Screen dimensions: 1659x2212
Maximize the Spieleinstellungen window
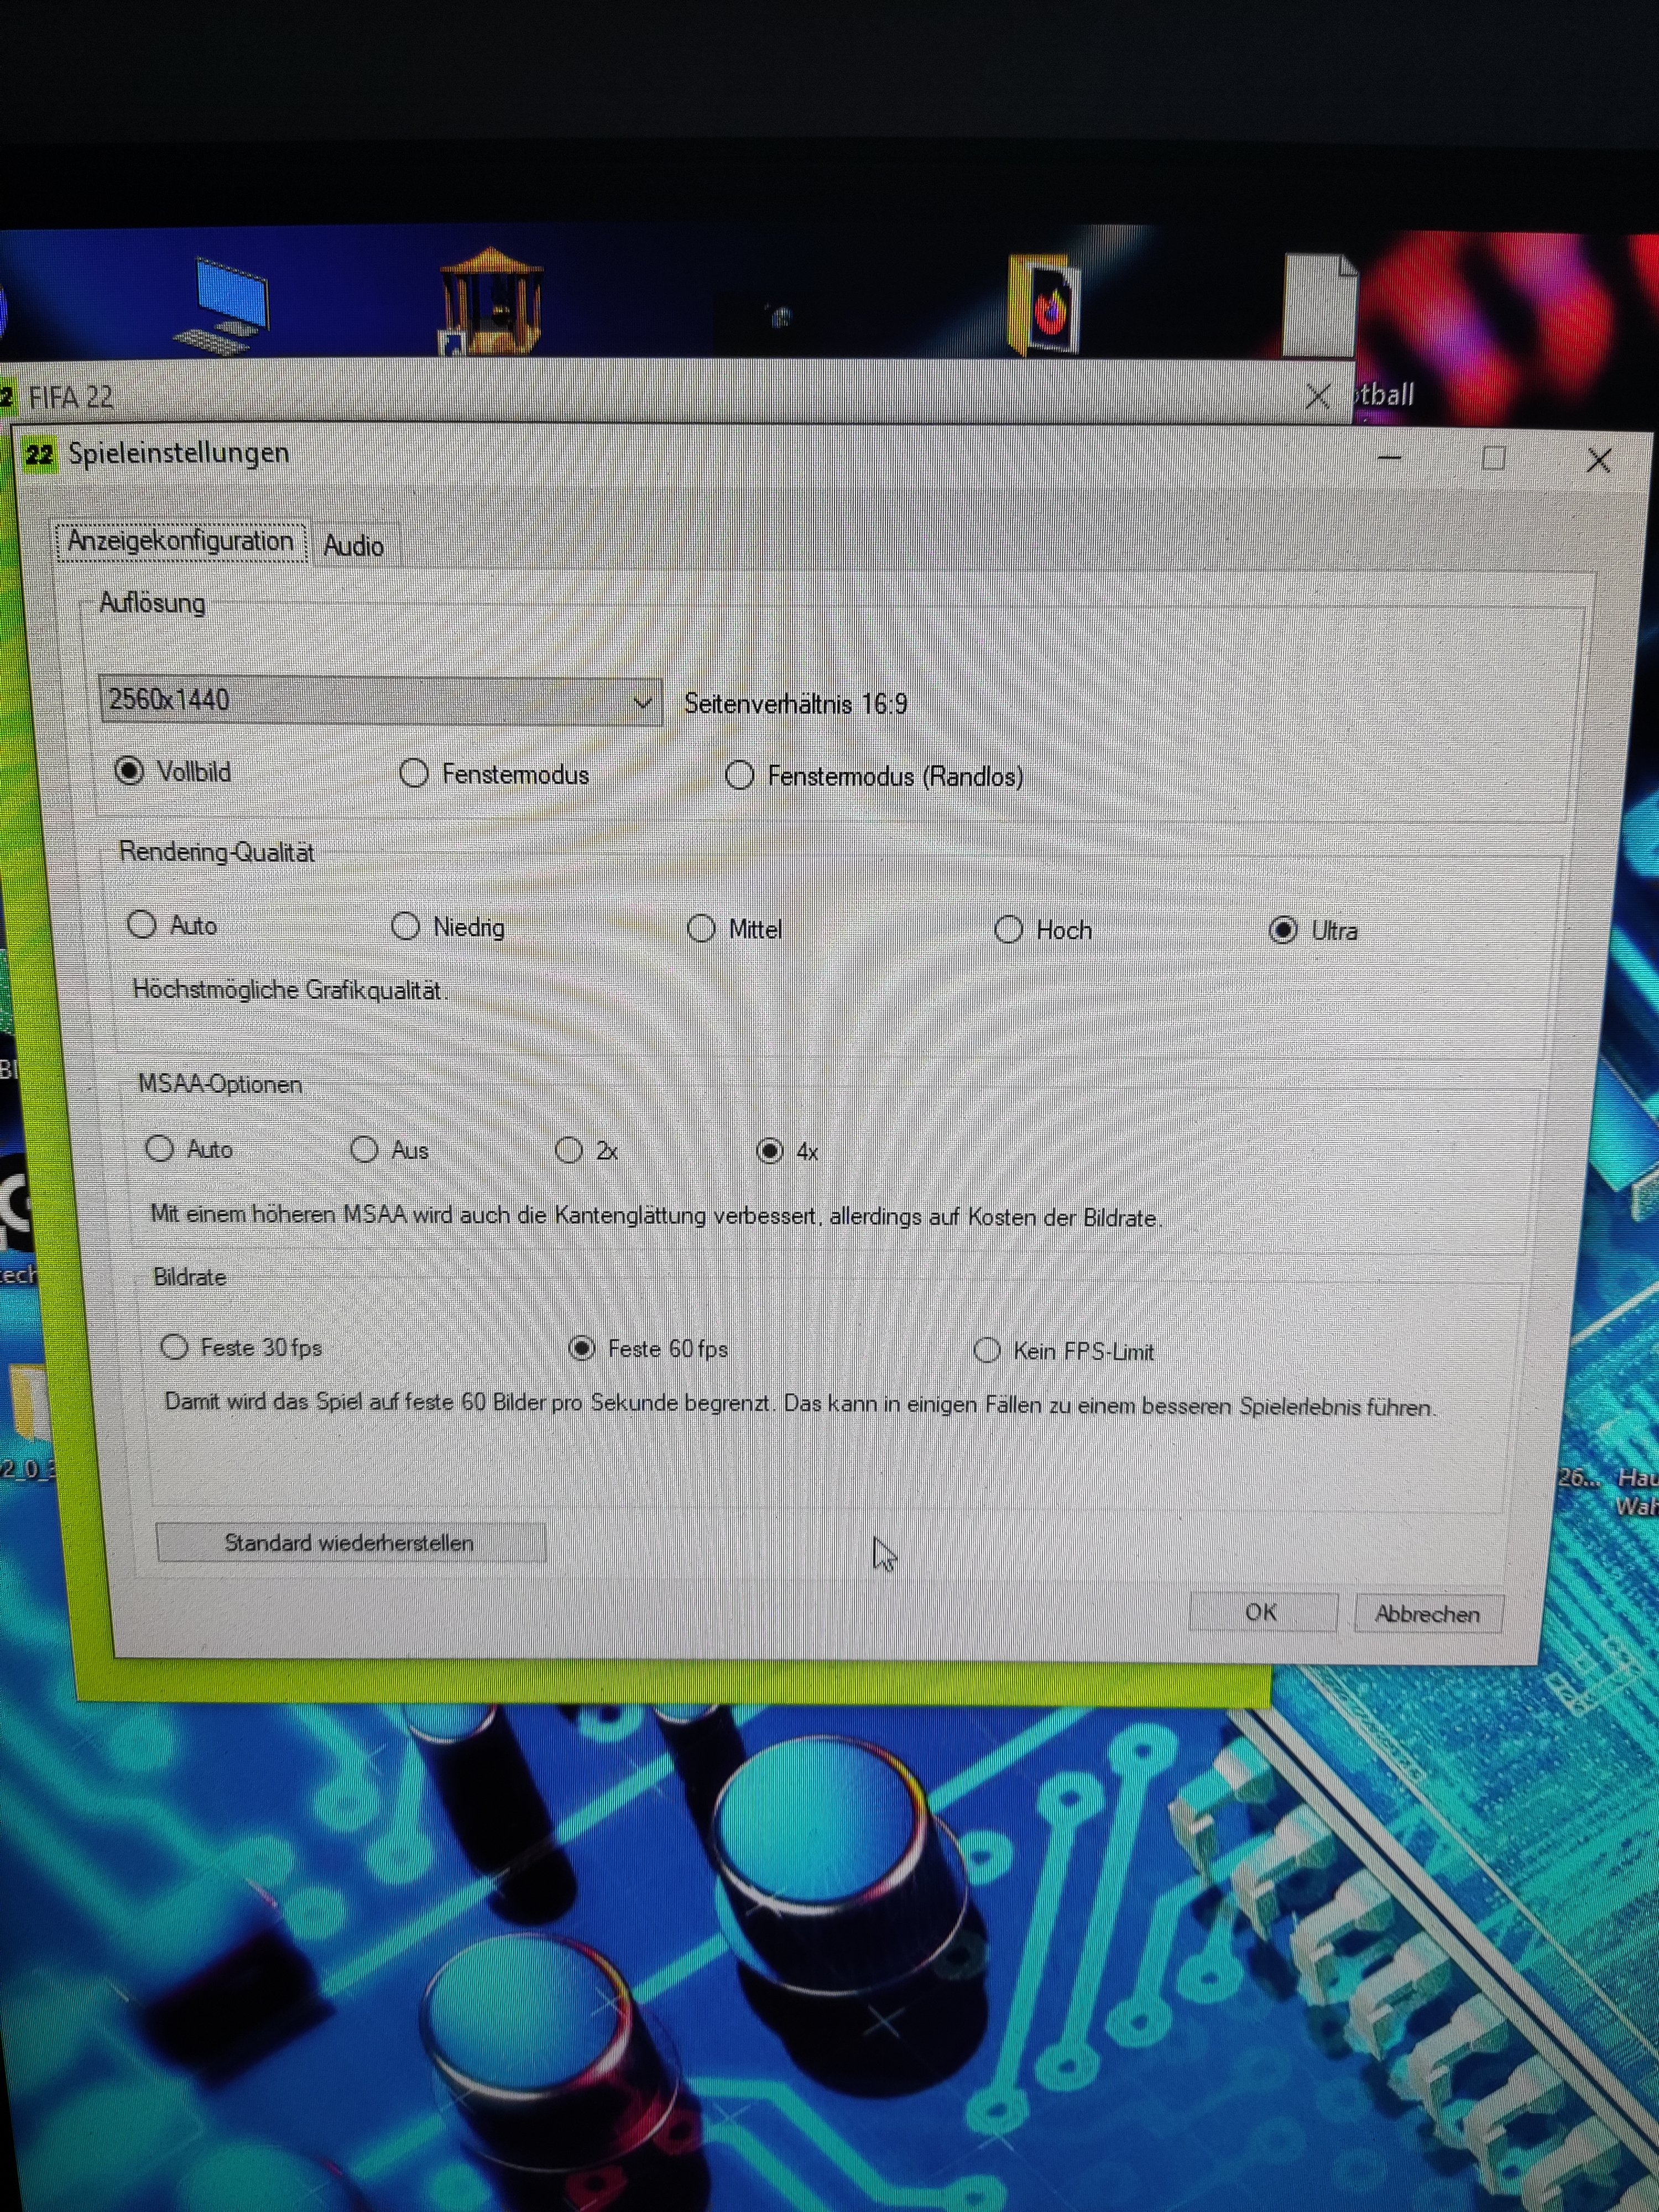click(x=1493, y=459)
